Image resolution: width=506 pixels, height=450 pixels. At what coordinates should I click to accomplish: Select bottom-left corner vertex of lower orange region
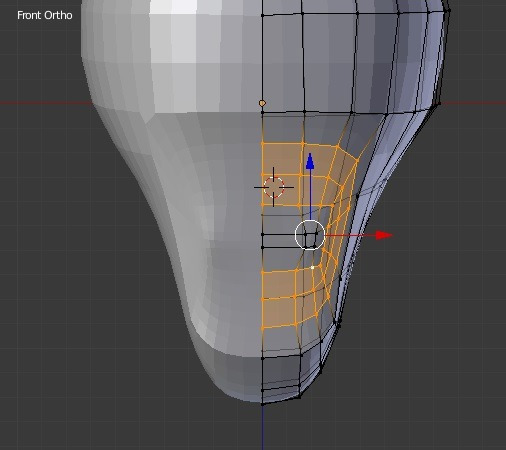click(x=263, y=328)
